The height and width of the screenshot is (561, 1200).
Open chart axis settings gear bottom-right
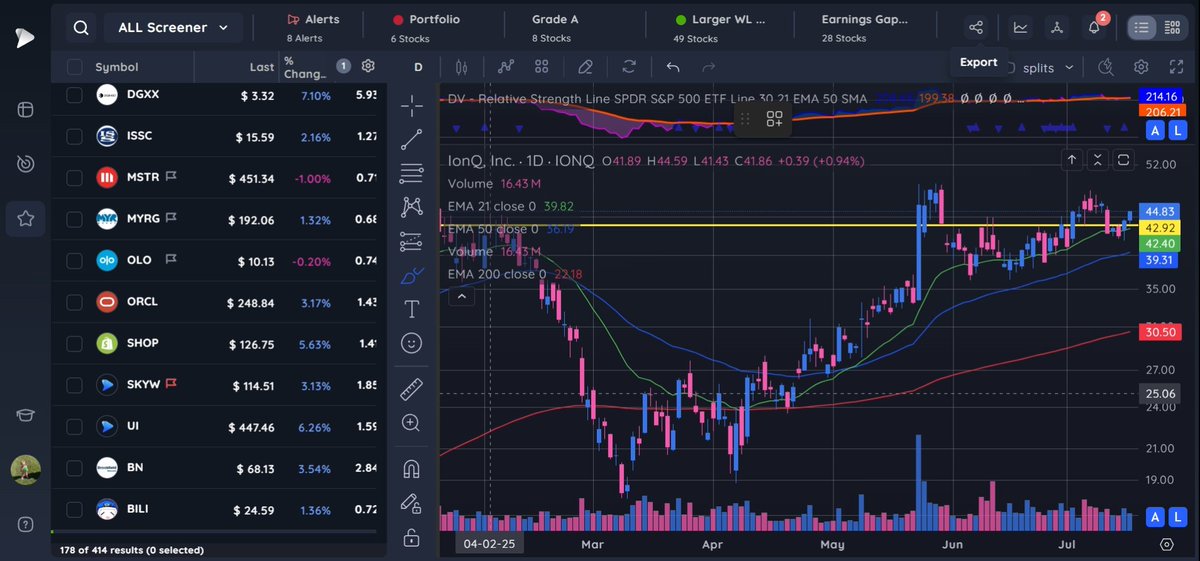(x=1166, y=545)
